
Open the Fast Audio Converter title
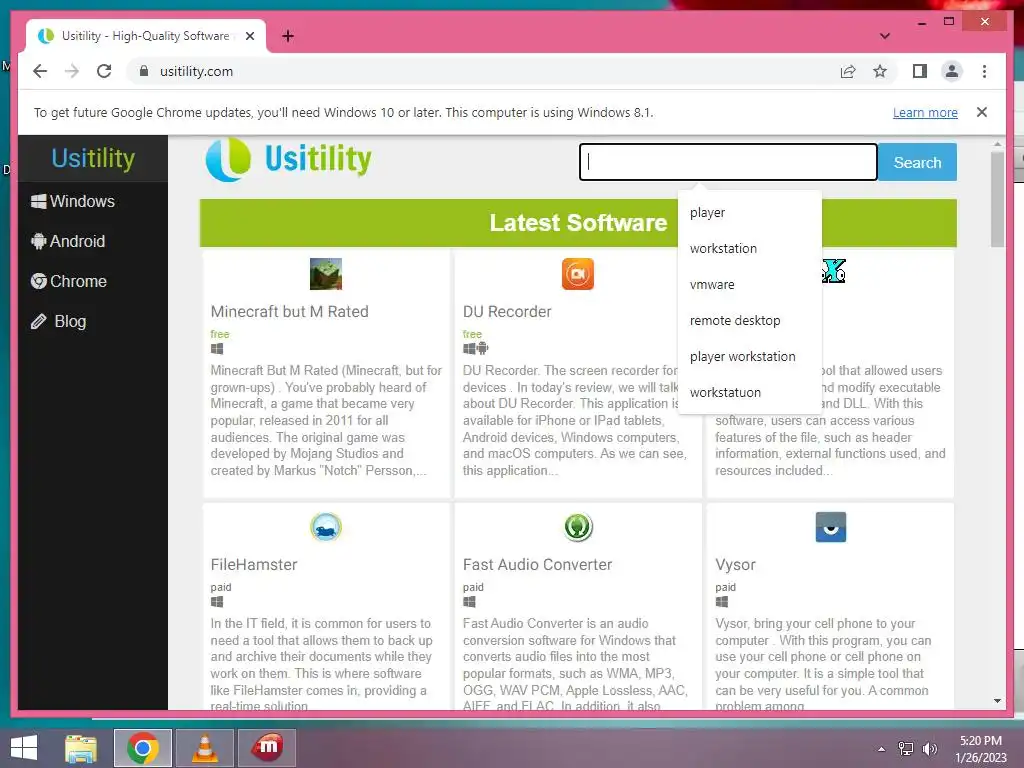point(537,564)
